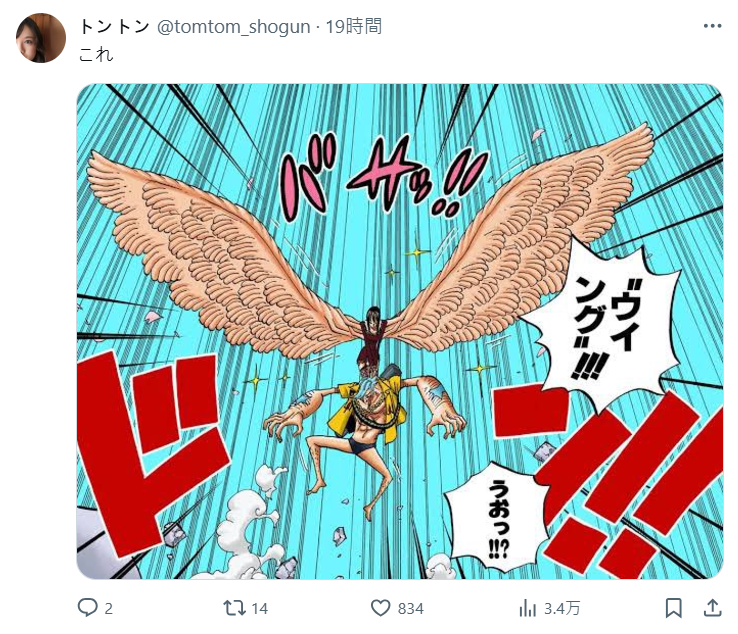This screenshot has width=738, height=634.
Task: Open the three-dots more options menu
Action: pos(713,26)
